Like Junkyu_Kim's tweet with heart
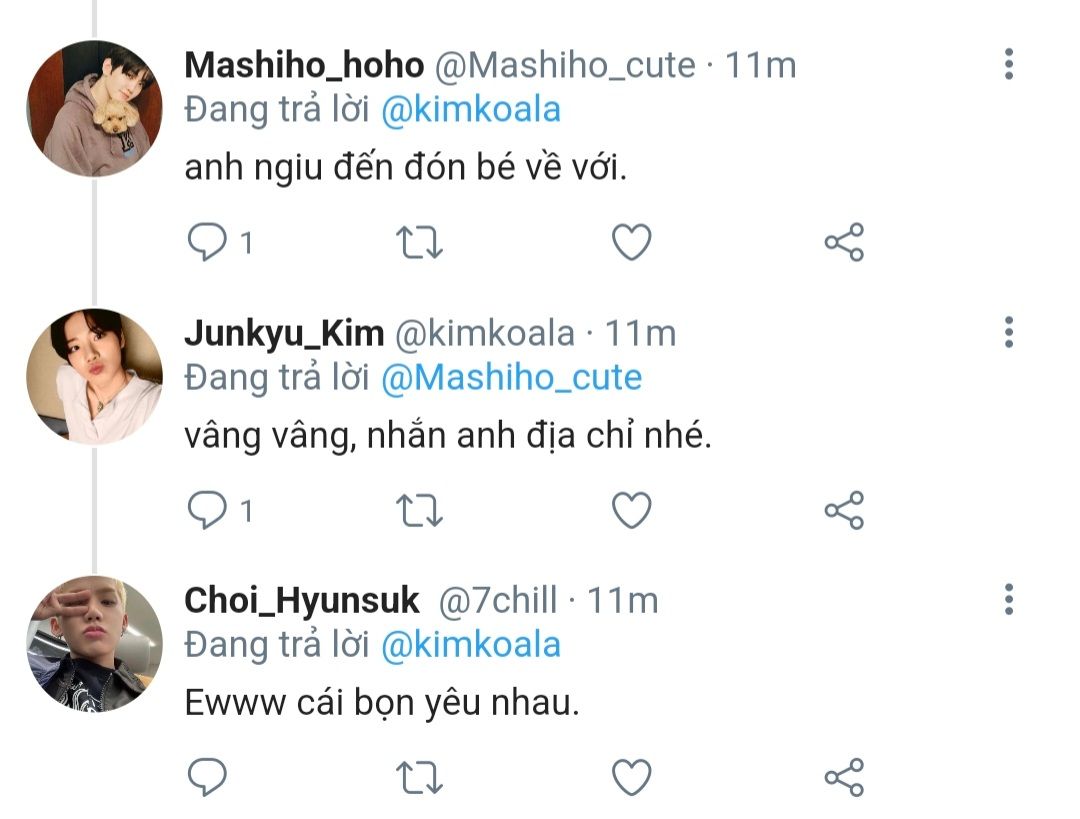 click(632, 510)
